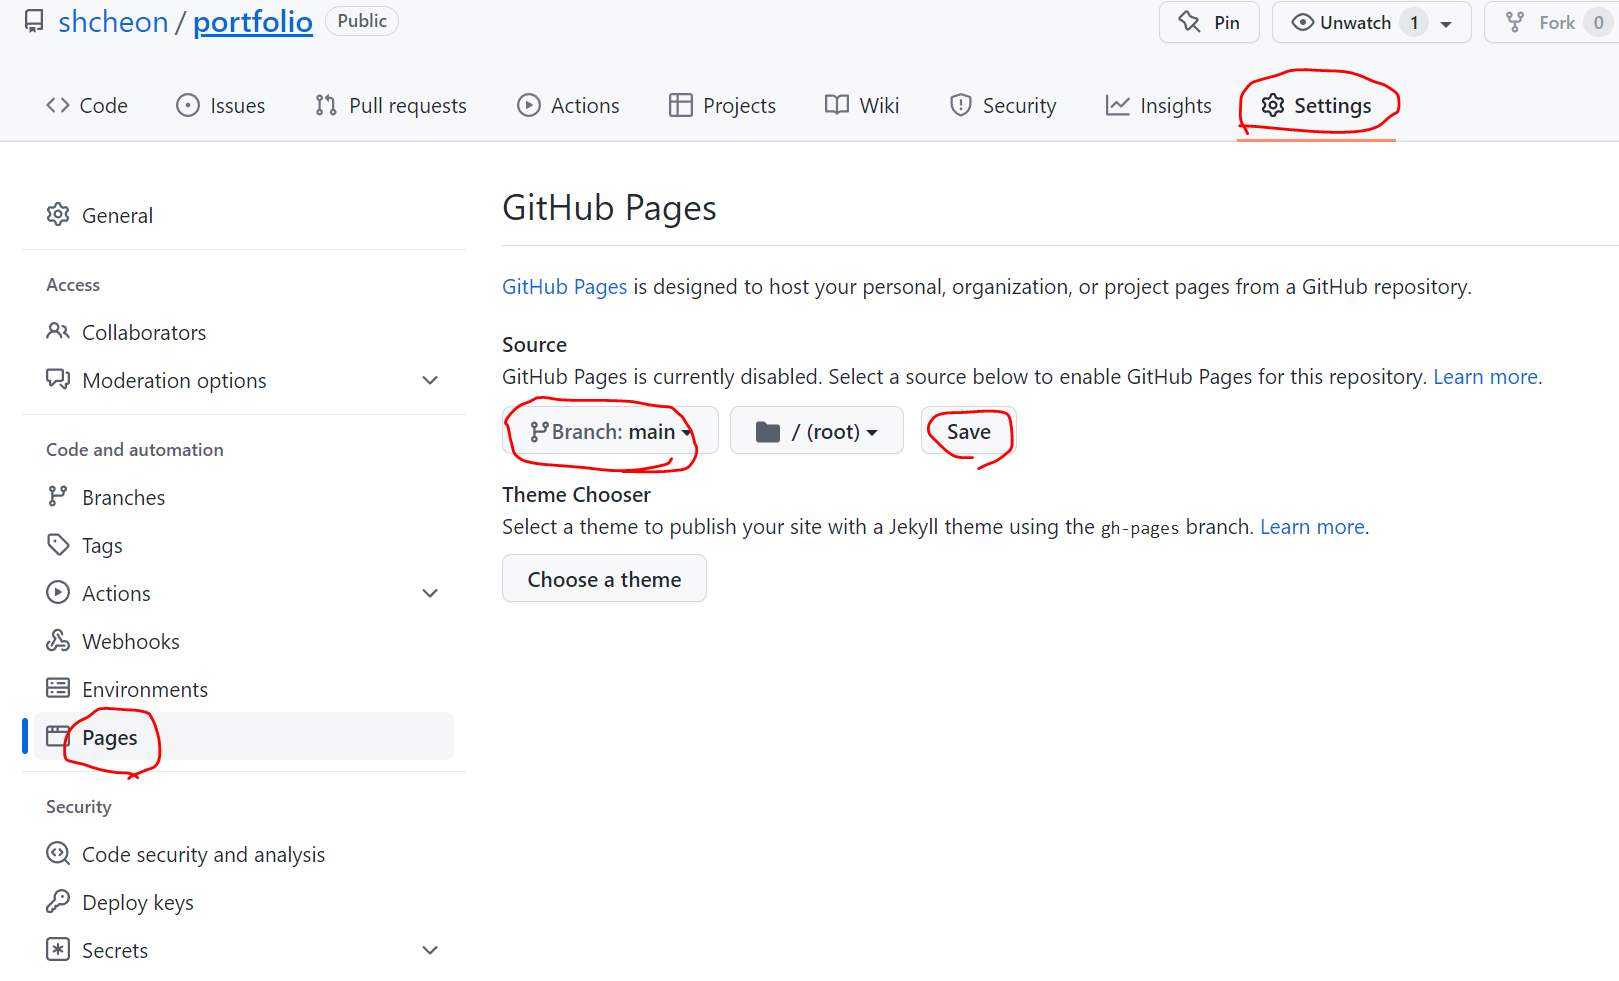Click the Tags label icon
The image size is (1619, 981).
tap(58, 544)
